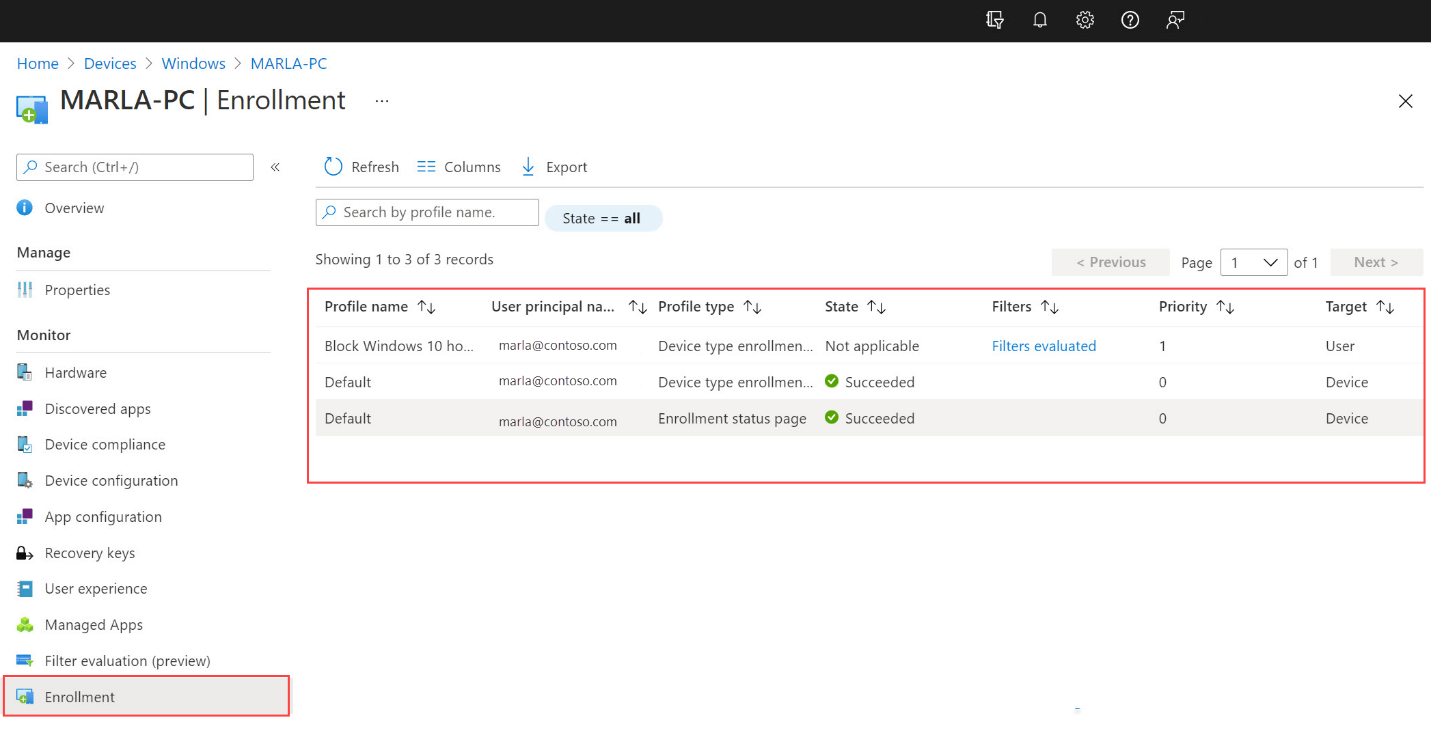
Task: Open the settings gear icon
Action: click(x=1085, y=20)
